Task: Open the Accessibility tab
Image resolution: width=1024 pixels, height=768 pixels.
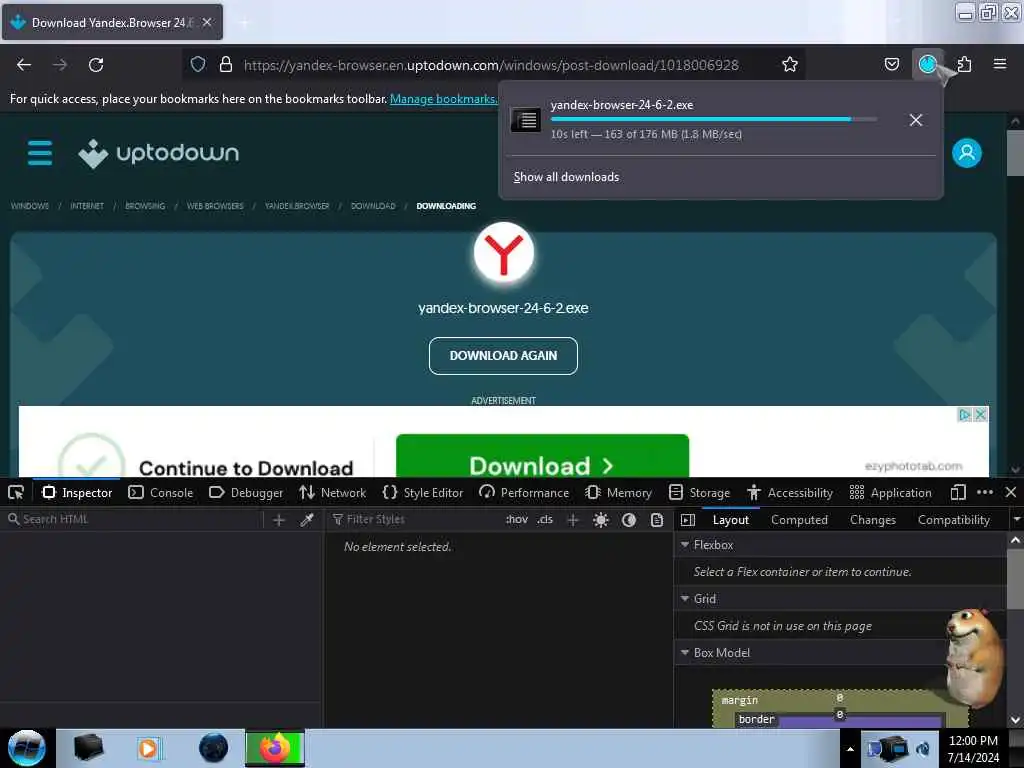Action: pos(790,492)
